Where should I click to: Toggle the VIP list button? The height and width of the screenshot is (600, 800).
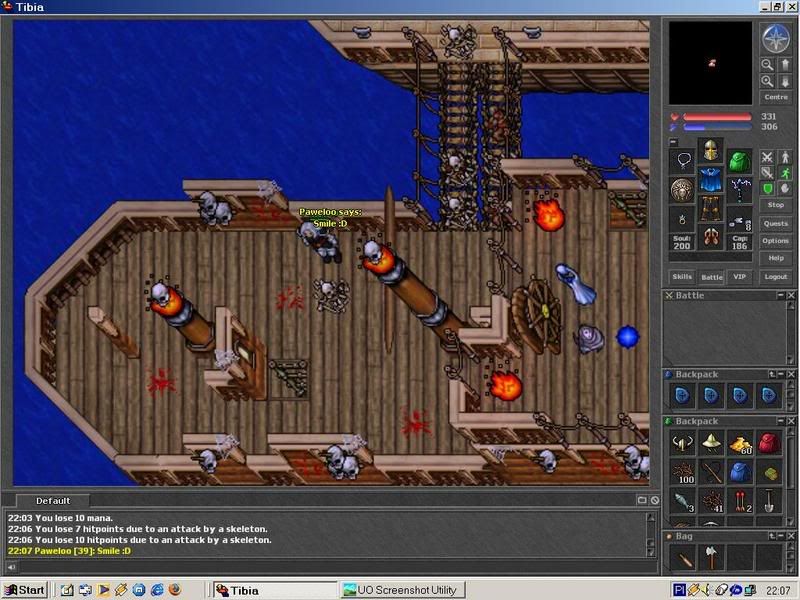tap(739, 277)
